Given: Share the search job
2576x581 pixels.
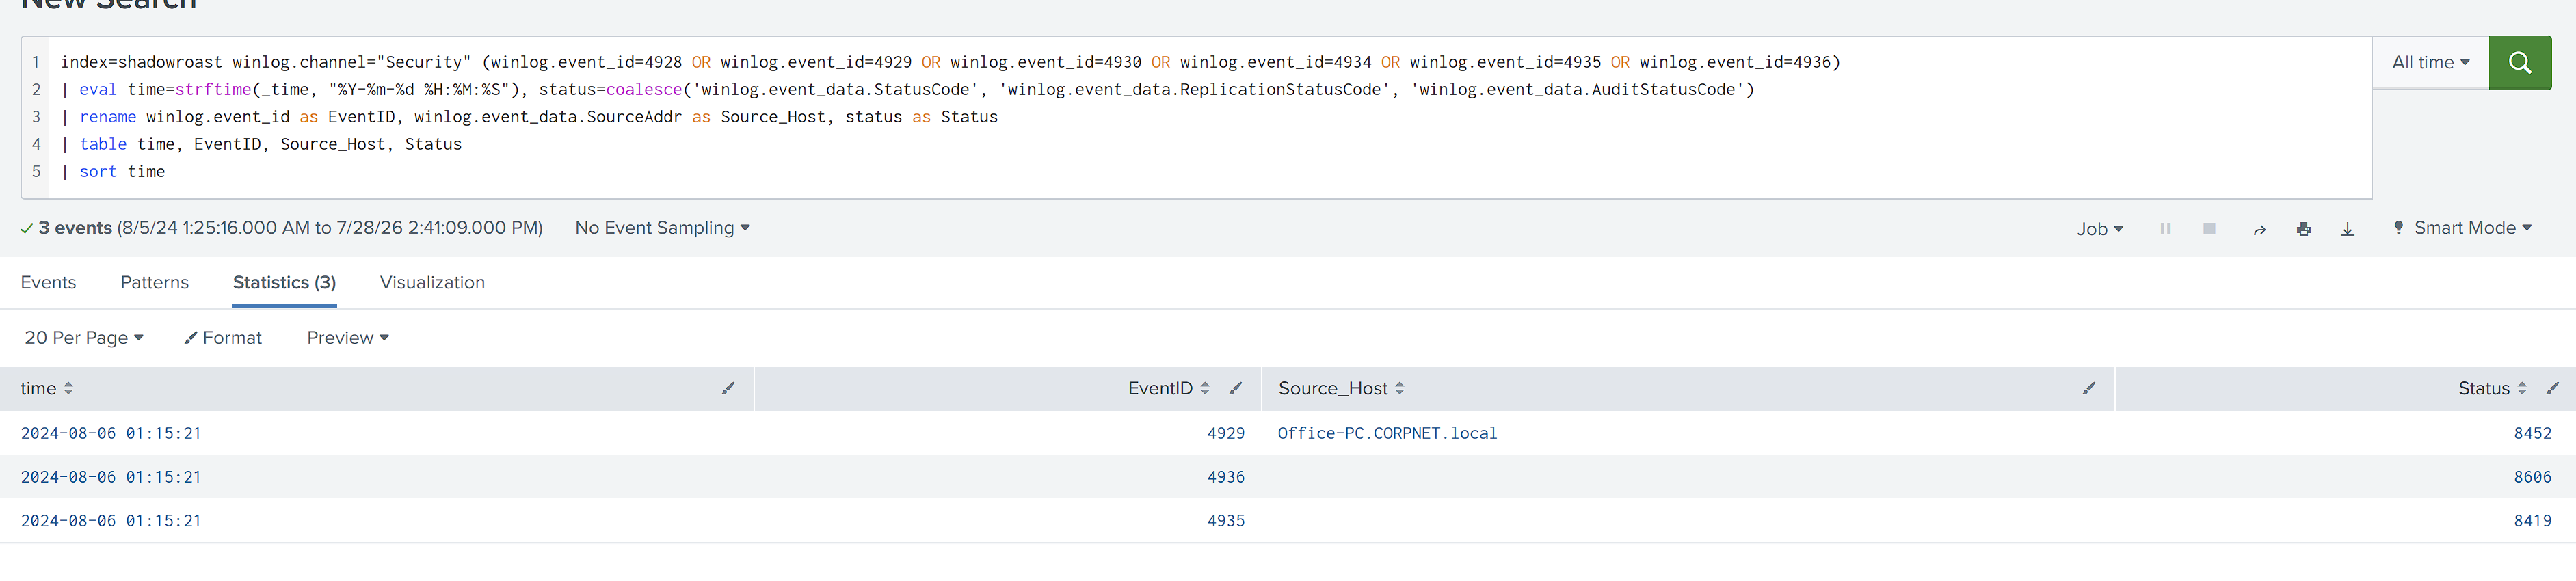Looking at the screenshot, I should click(2259, 229).
